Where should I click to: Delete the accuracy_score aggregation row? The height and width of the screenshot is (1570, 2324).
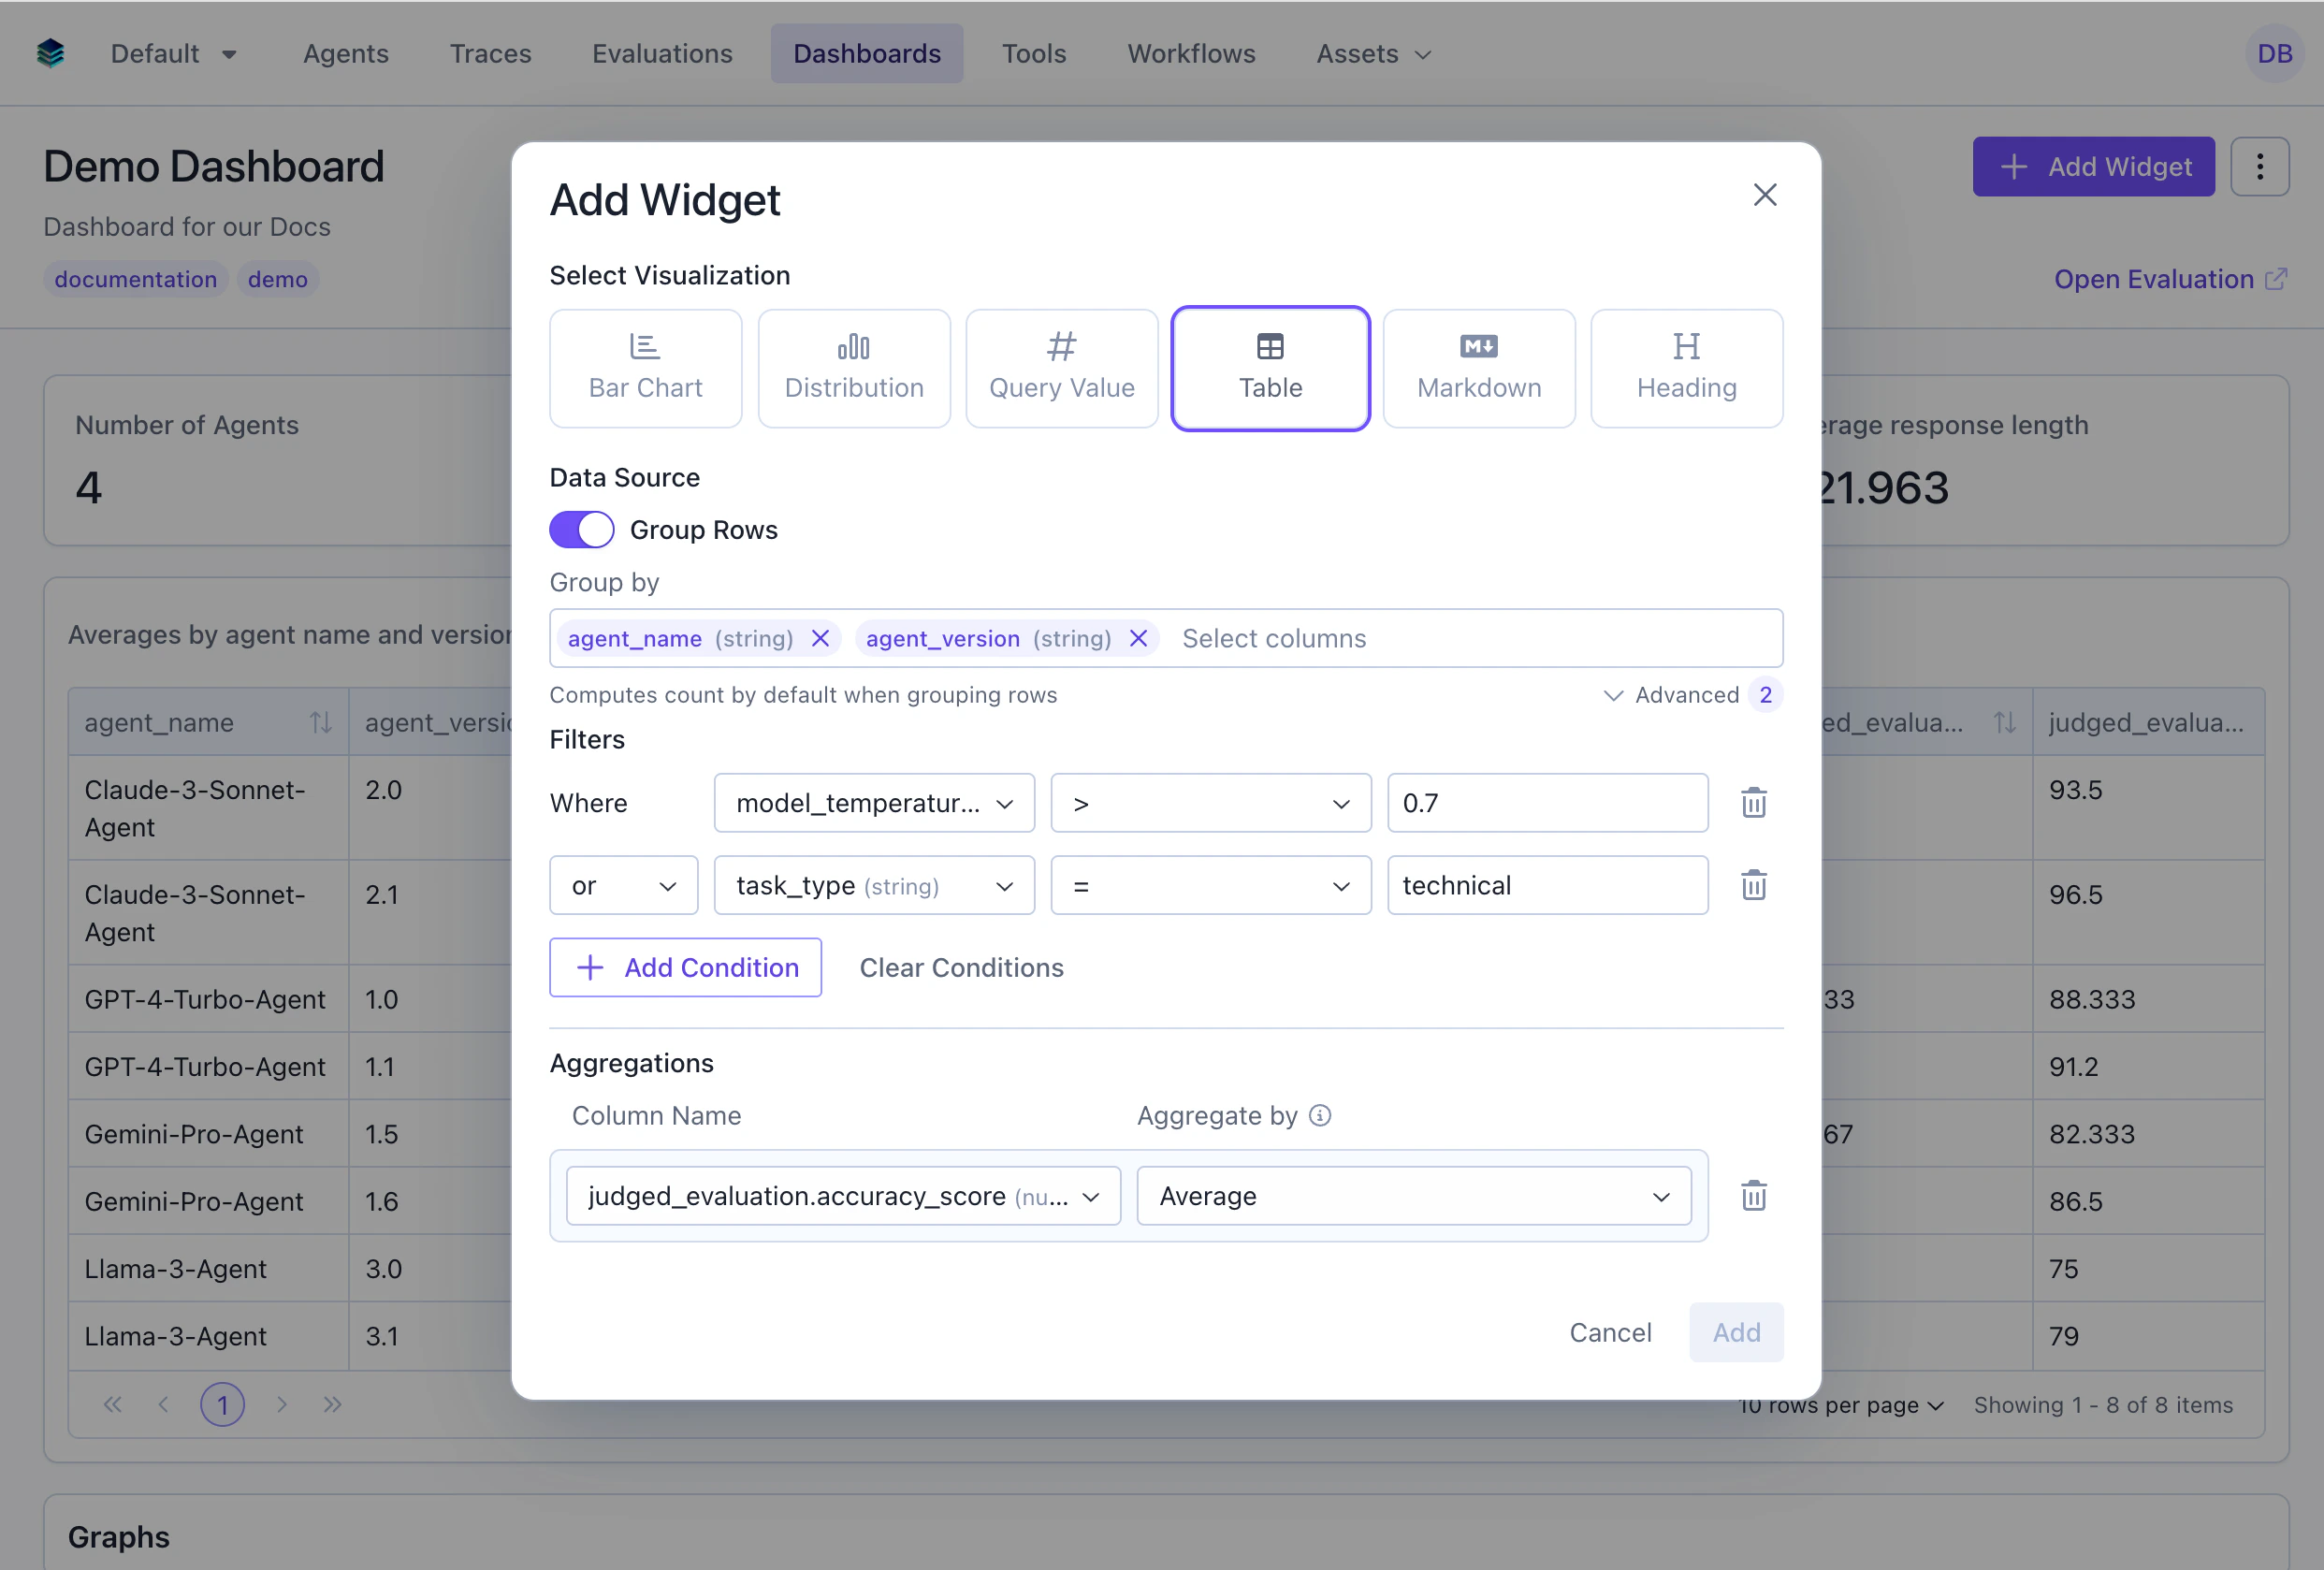pos(1753,1195)
